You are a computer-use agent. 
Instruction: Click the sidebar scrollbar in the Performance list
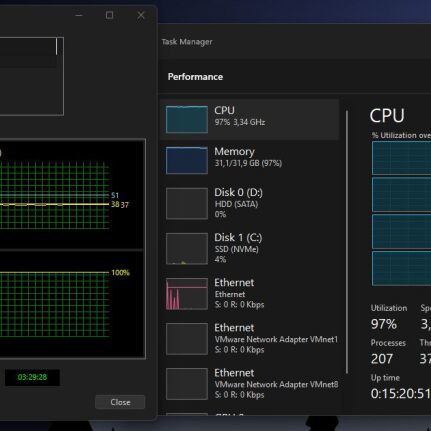click(x=347, y=242)
